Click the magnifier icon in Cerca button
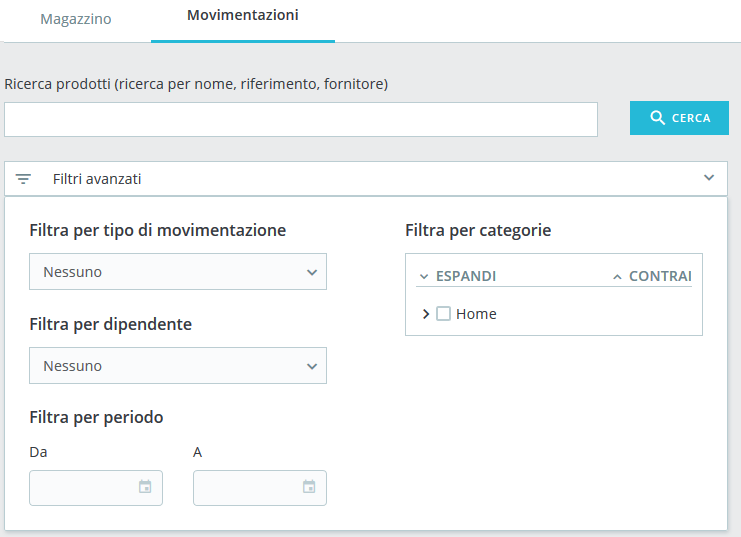Viewport: 741px width, 537px height. 657,117
